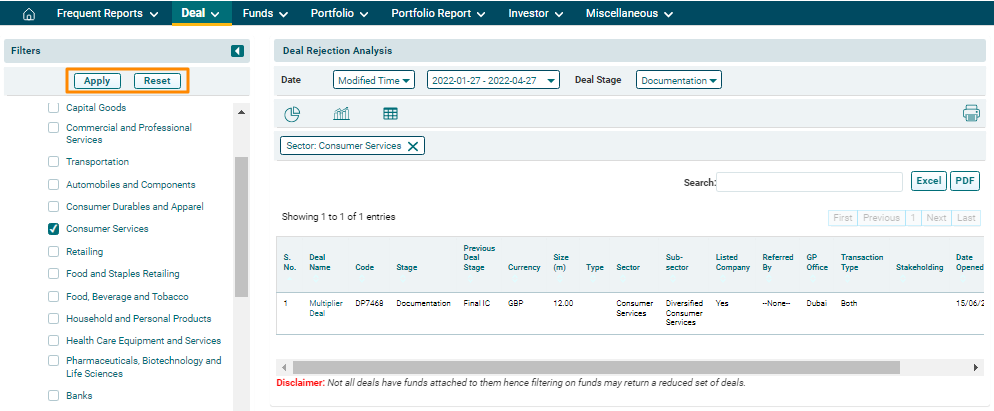Check the Transportation sector checkbox
The height and width of the screenshot is (411, 994).
tap(54, 162)
